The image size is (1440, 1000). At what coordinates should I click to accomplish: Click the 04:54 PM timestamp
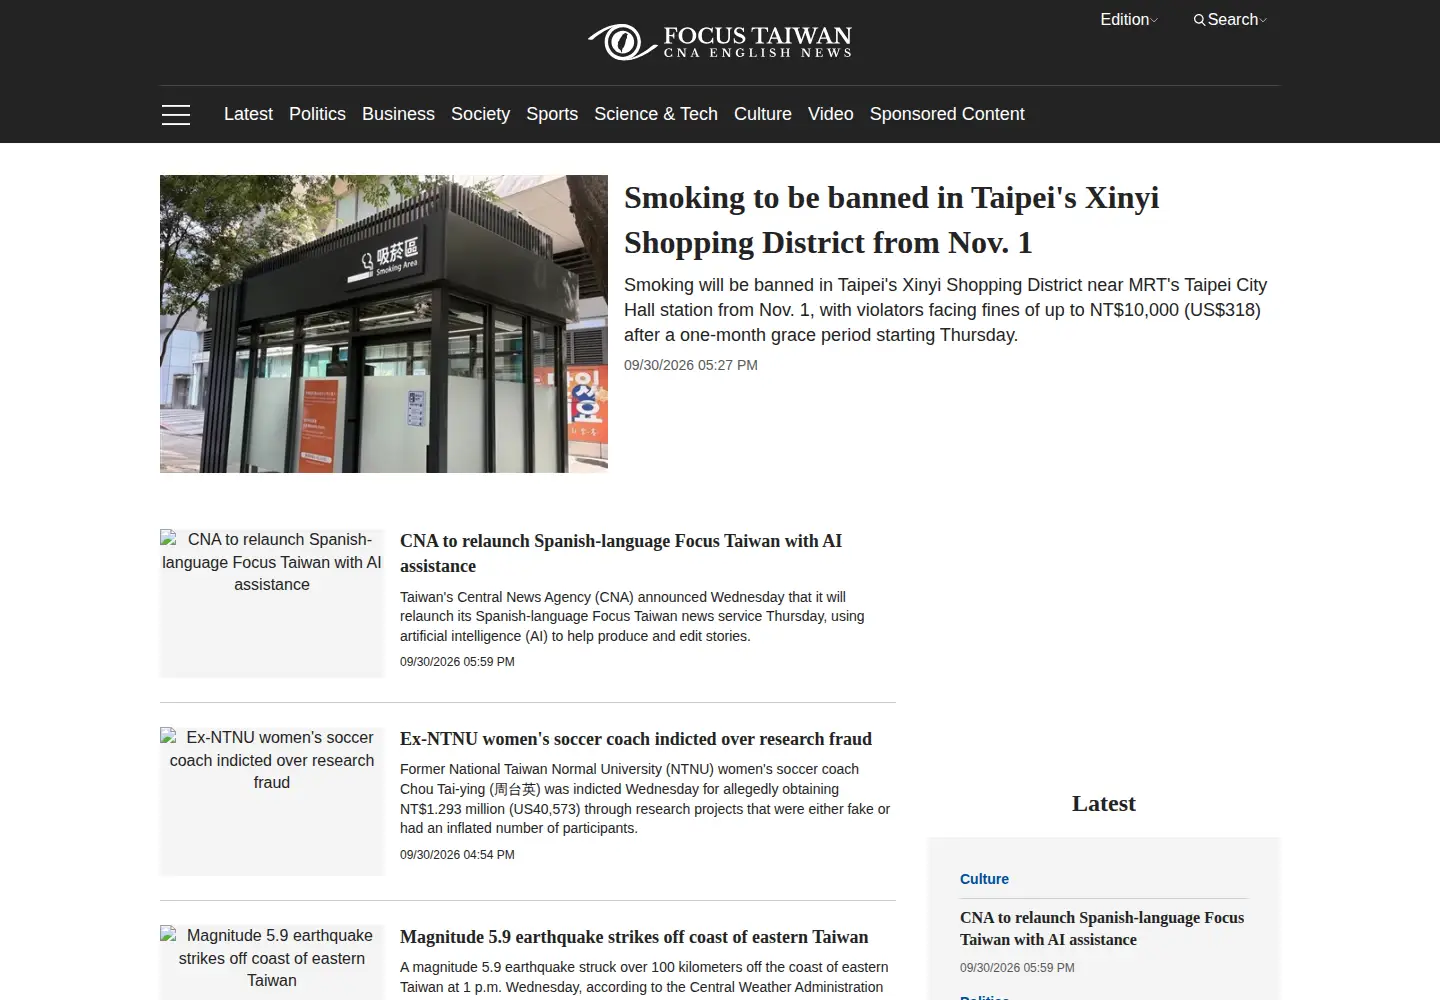click(x=457, y=855)
